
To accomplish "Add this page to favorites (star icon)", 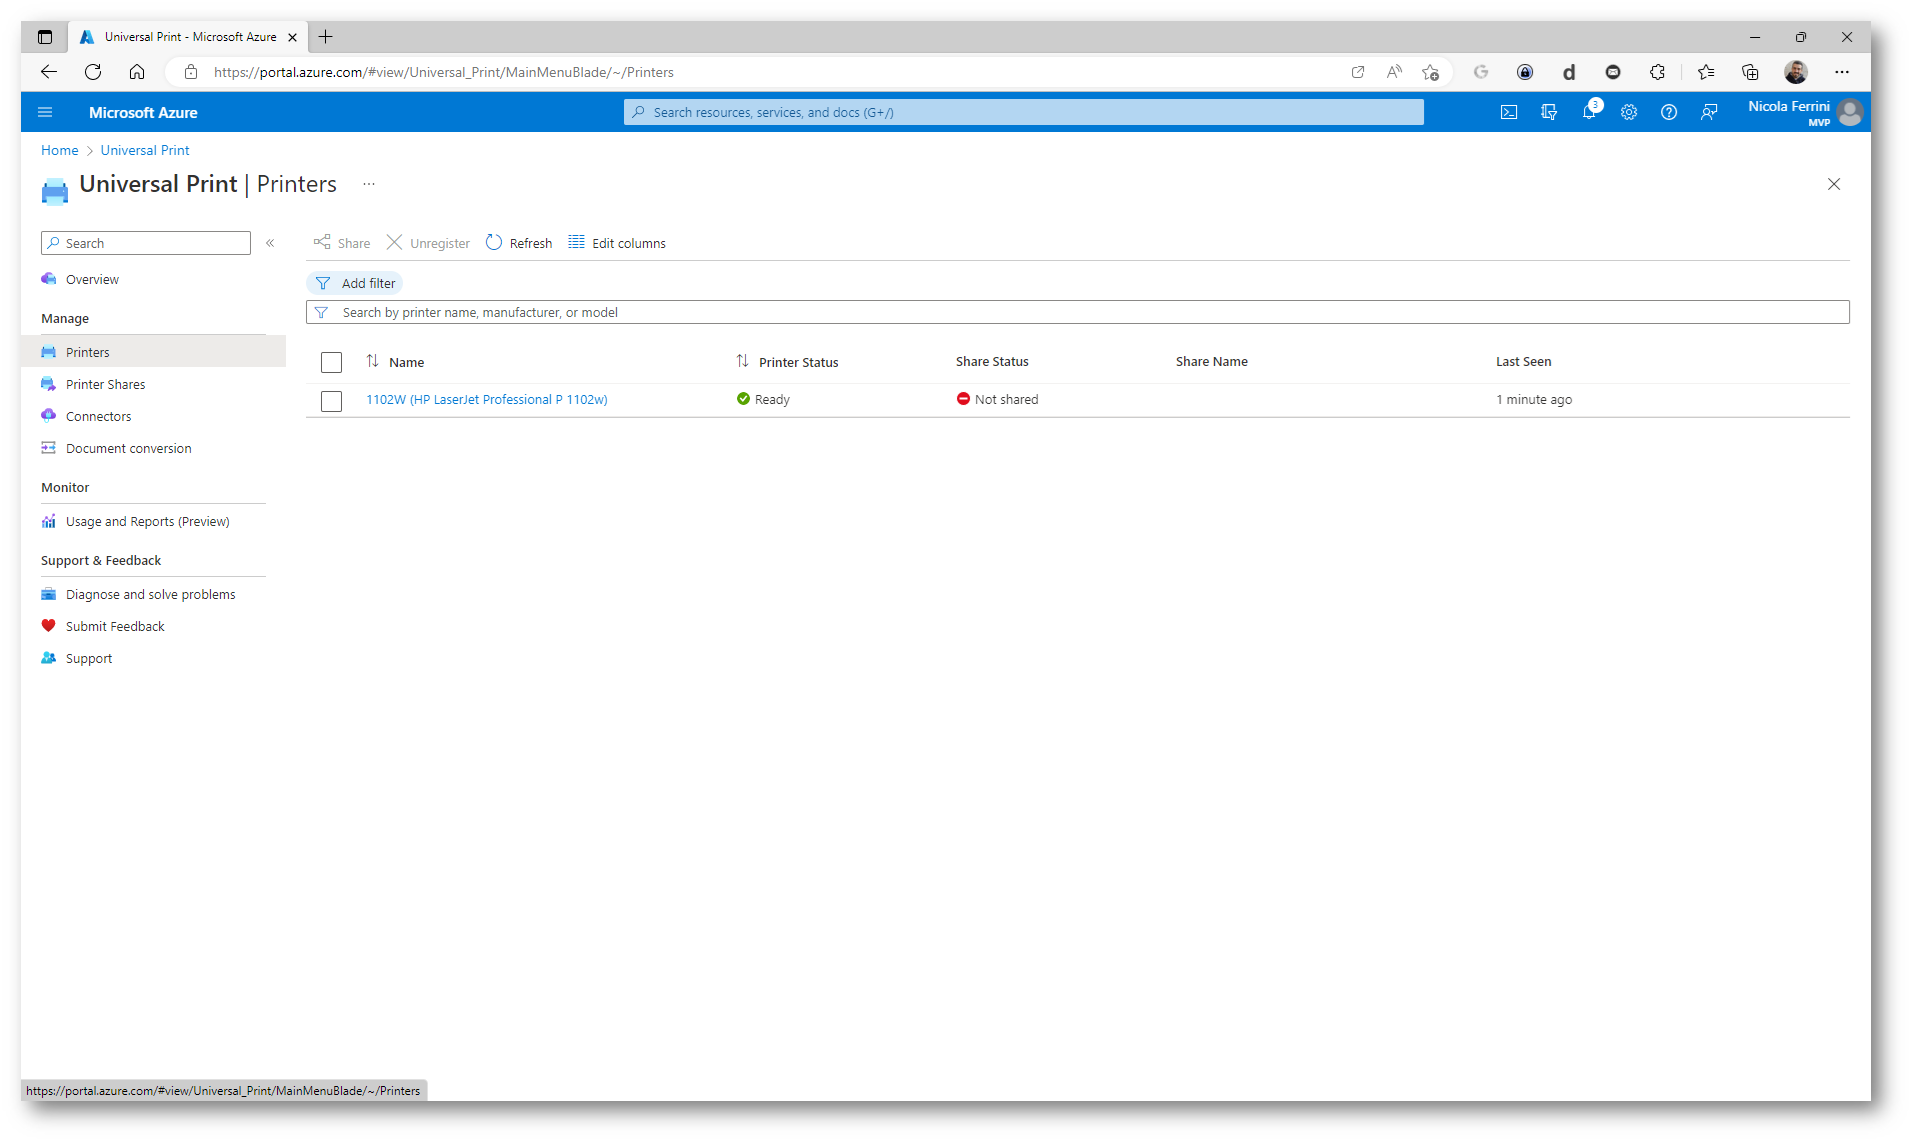I will [x=1431, y=72].
